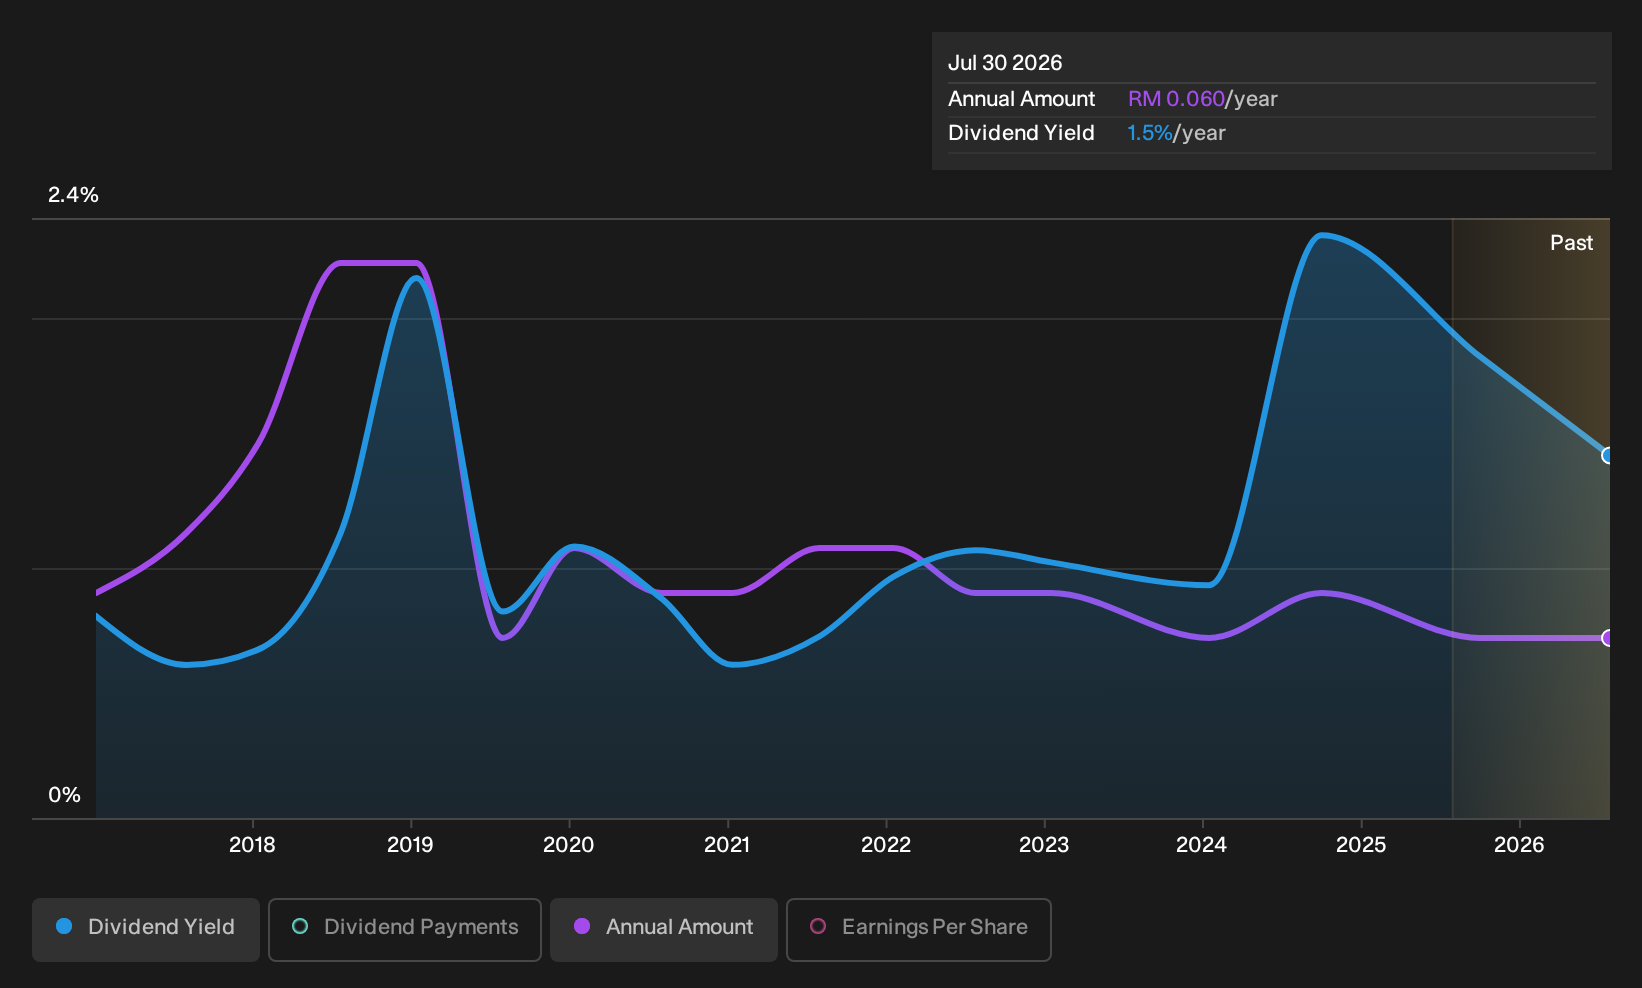Click the 2.4% y-axis label

[73, 195]
